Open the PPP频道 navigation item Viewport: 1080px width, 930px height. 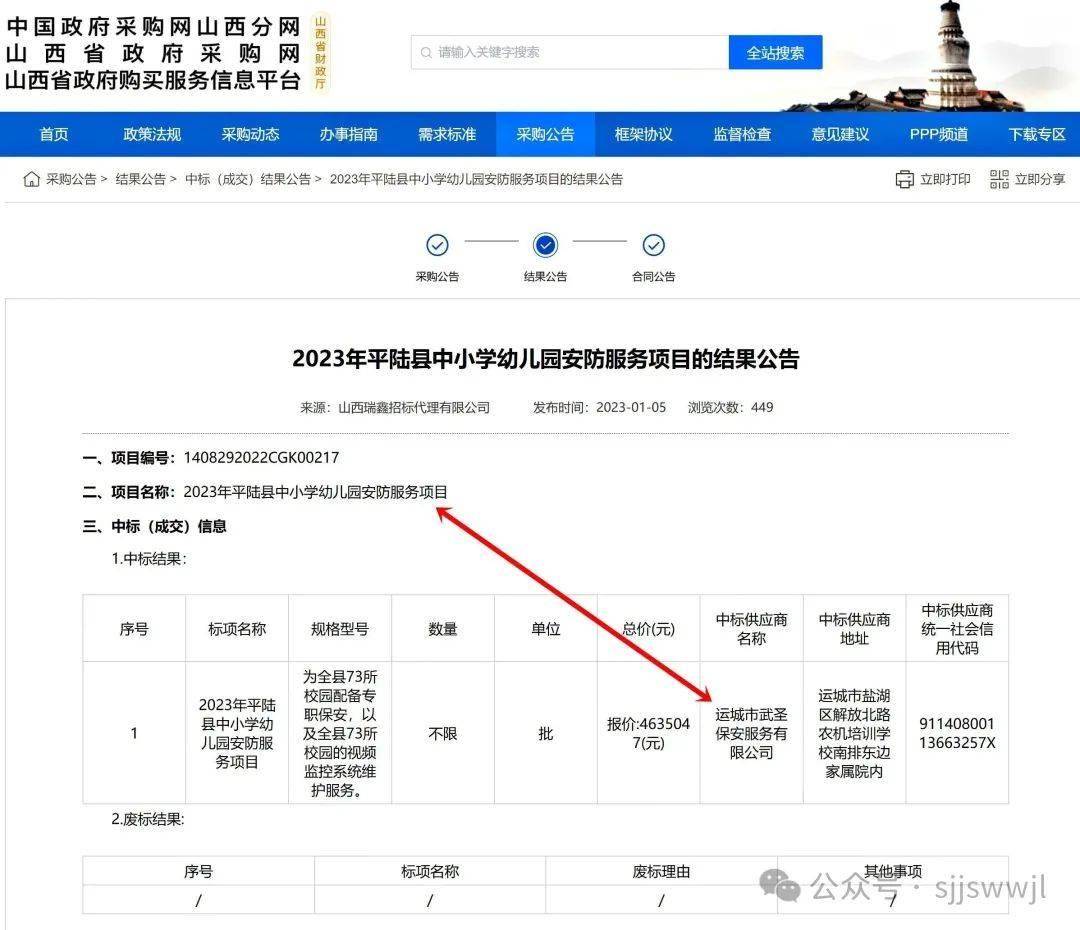938,134
